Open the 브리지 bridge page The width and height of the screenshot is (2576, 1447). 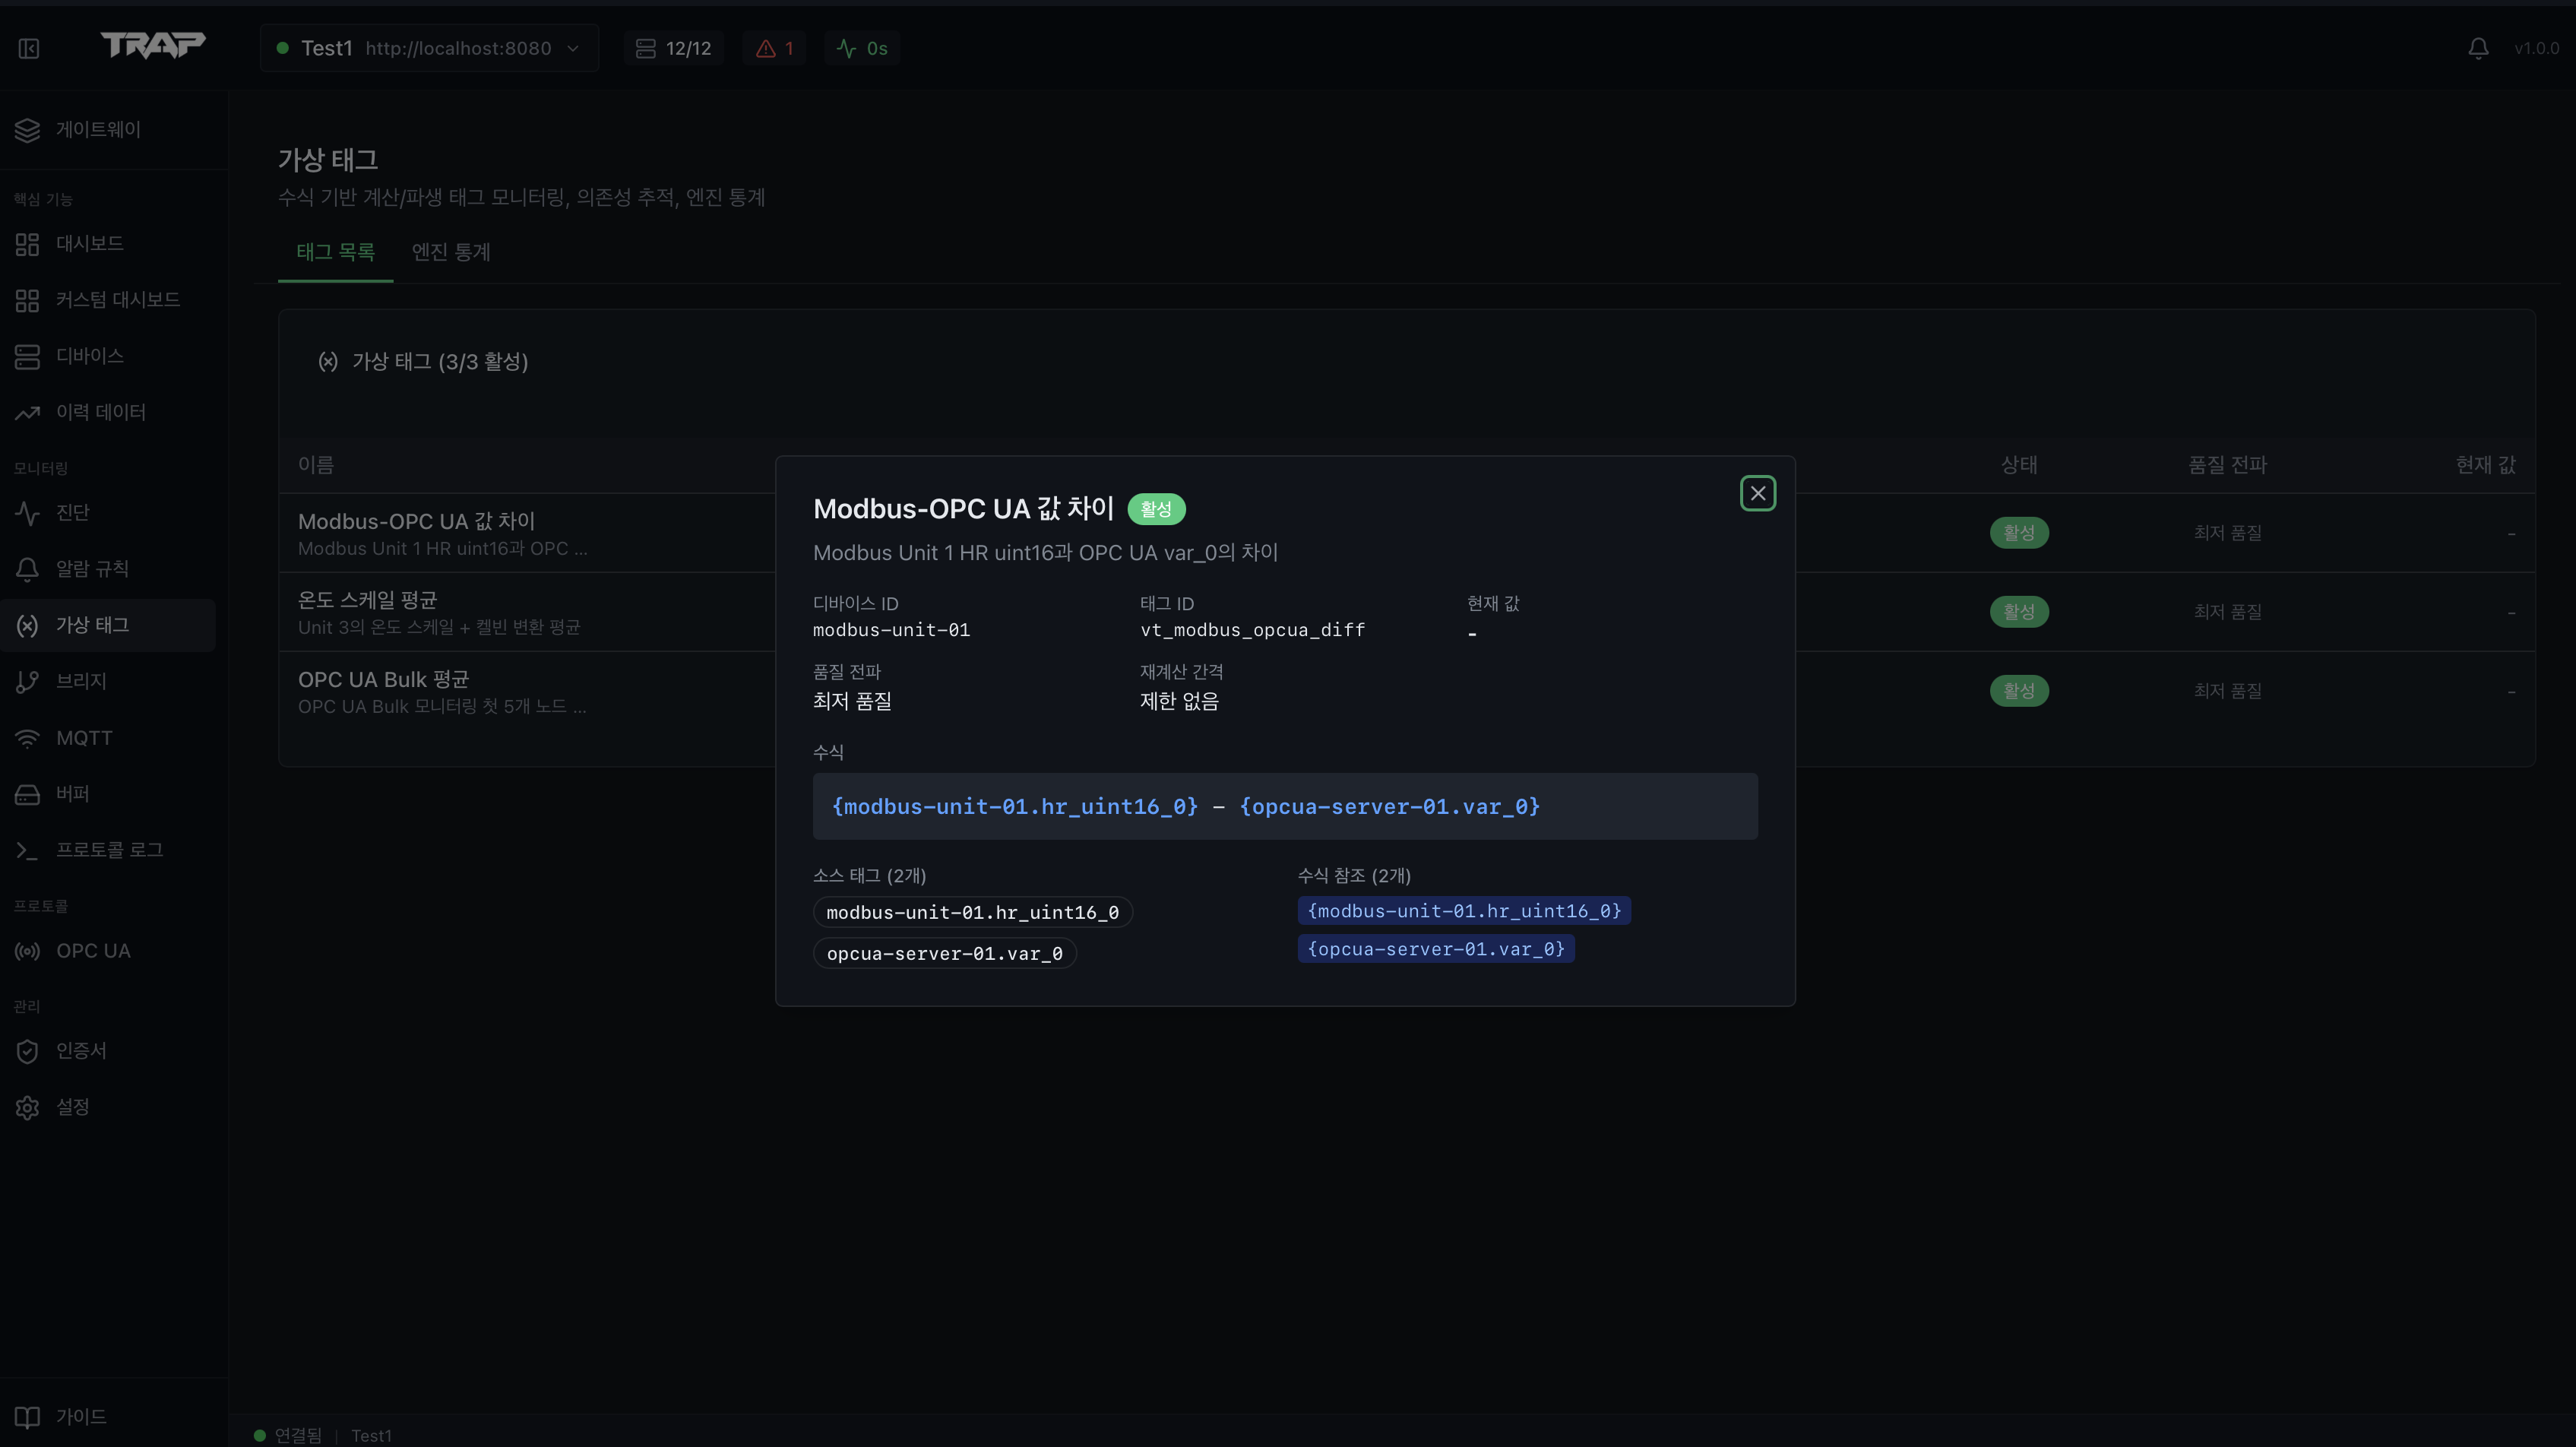80,682
